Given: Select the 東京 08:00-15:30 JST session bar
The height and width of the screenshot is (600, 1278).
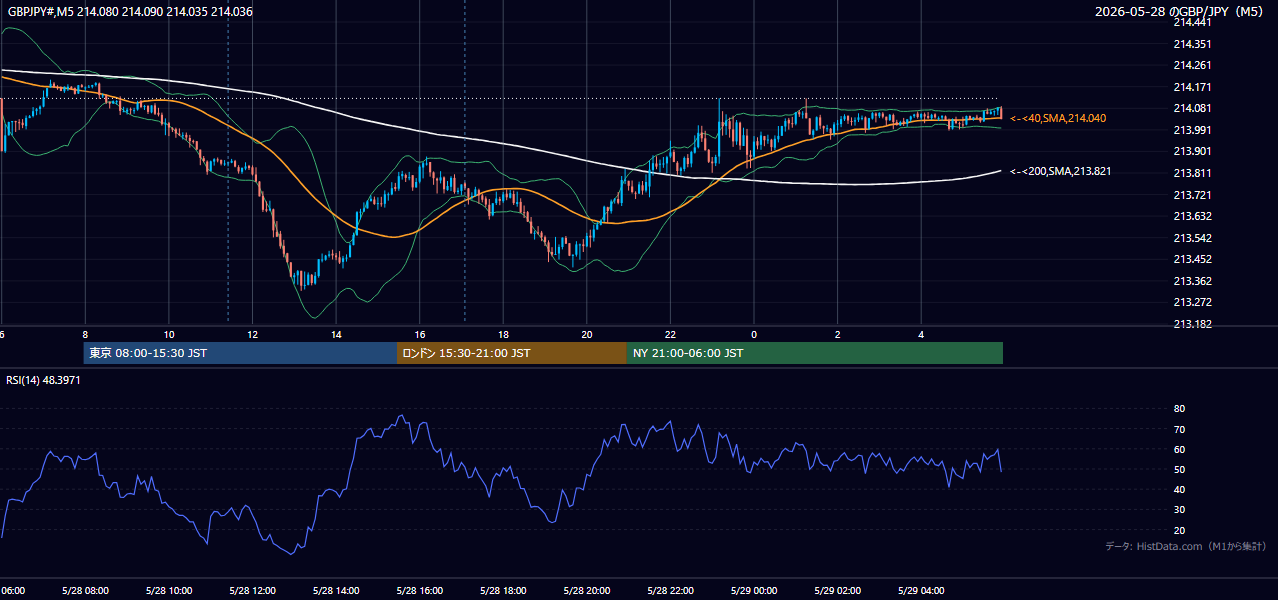Looking at the screenshot, I should pos(240,353).
